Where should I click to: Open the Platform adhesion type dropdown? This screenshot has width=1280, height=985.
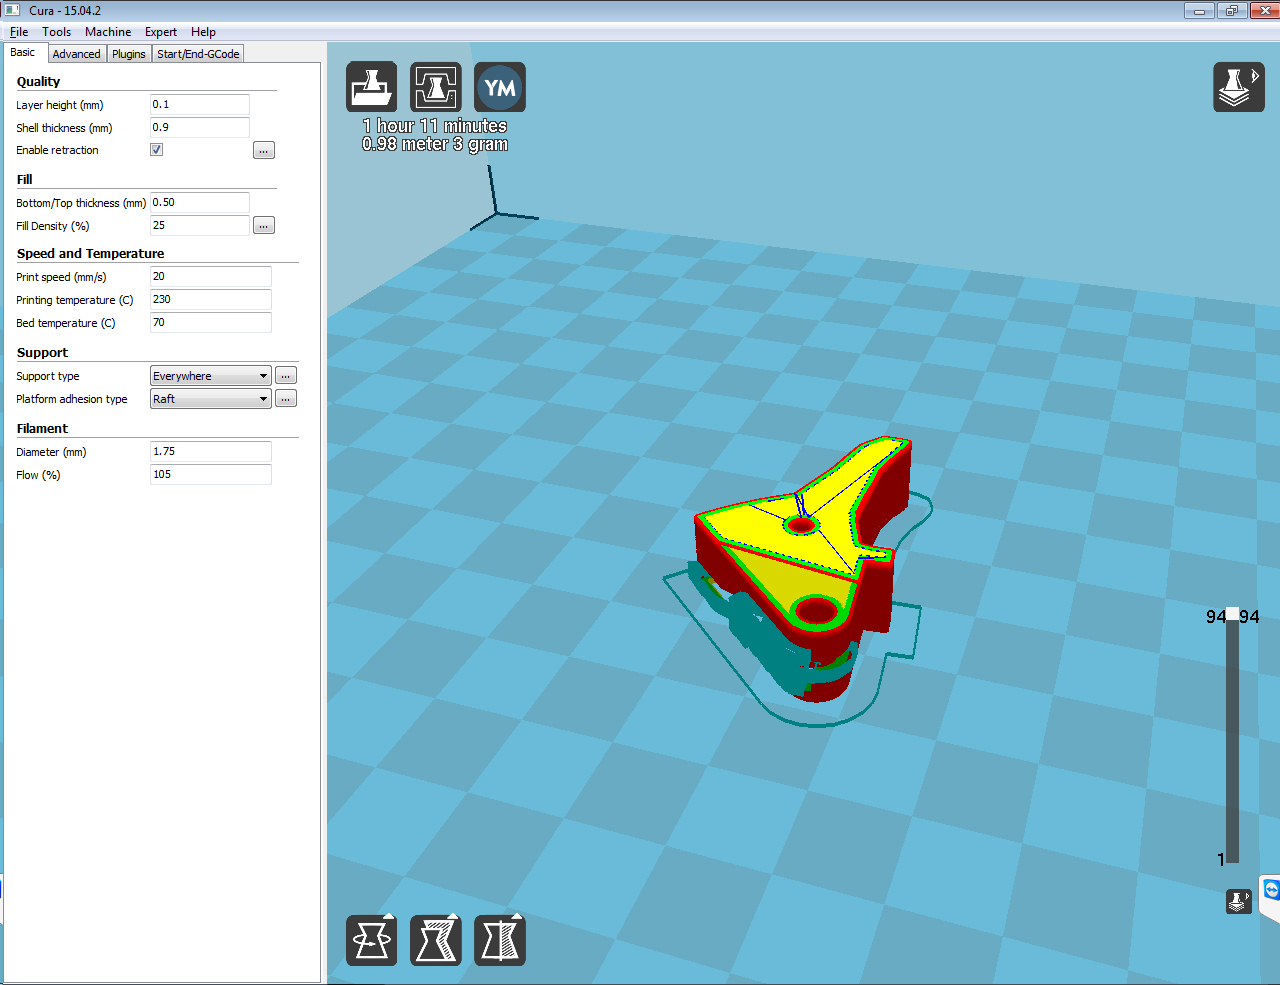[x=211, y=399]
